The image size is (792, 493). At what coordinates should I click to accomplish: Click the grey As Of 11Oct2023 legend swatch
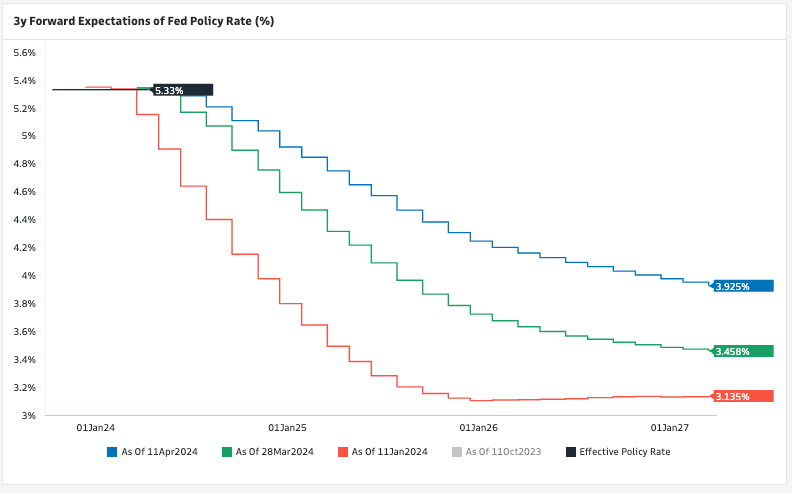tap(457, 452)
